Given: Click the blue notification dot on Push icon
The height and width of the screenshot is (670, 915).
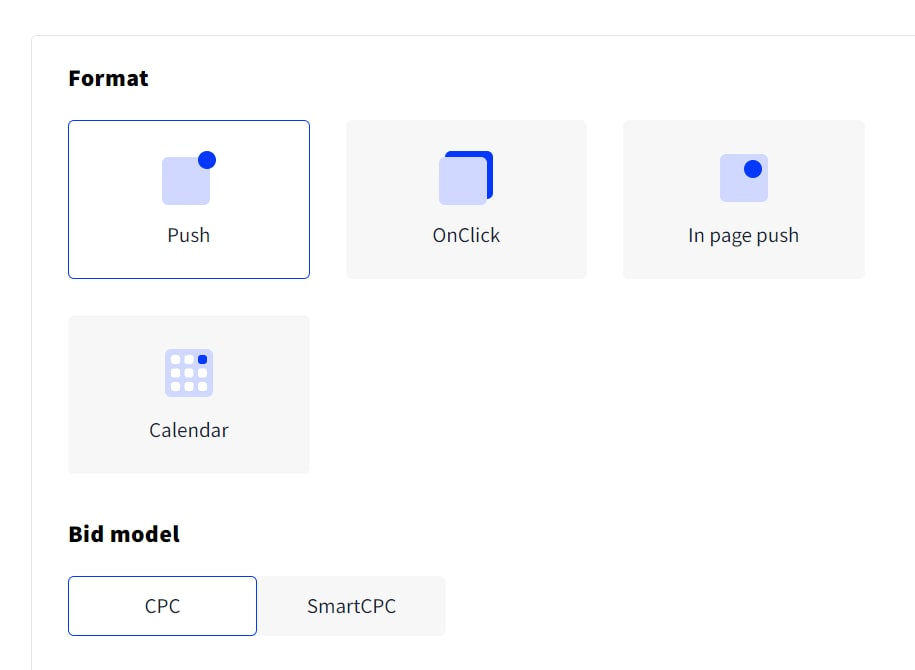Looking at the screenshot, I should 207,160.
